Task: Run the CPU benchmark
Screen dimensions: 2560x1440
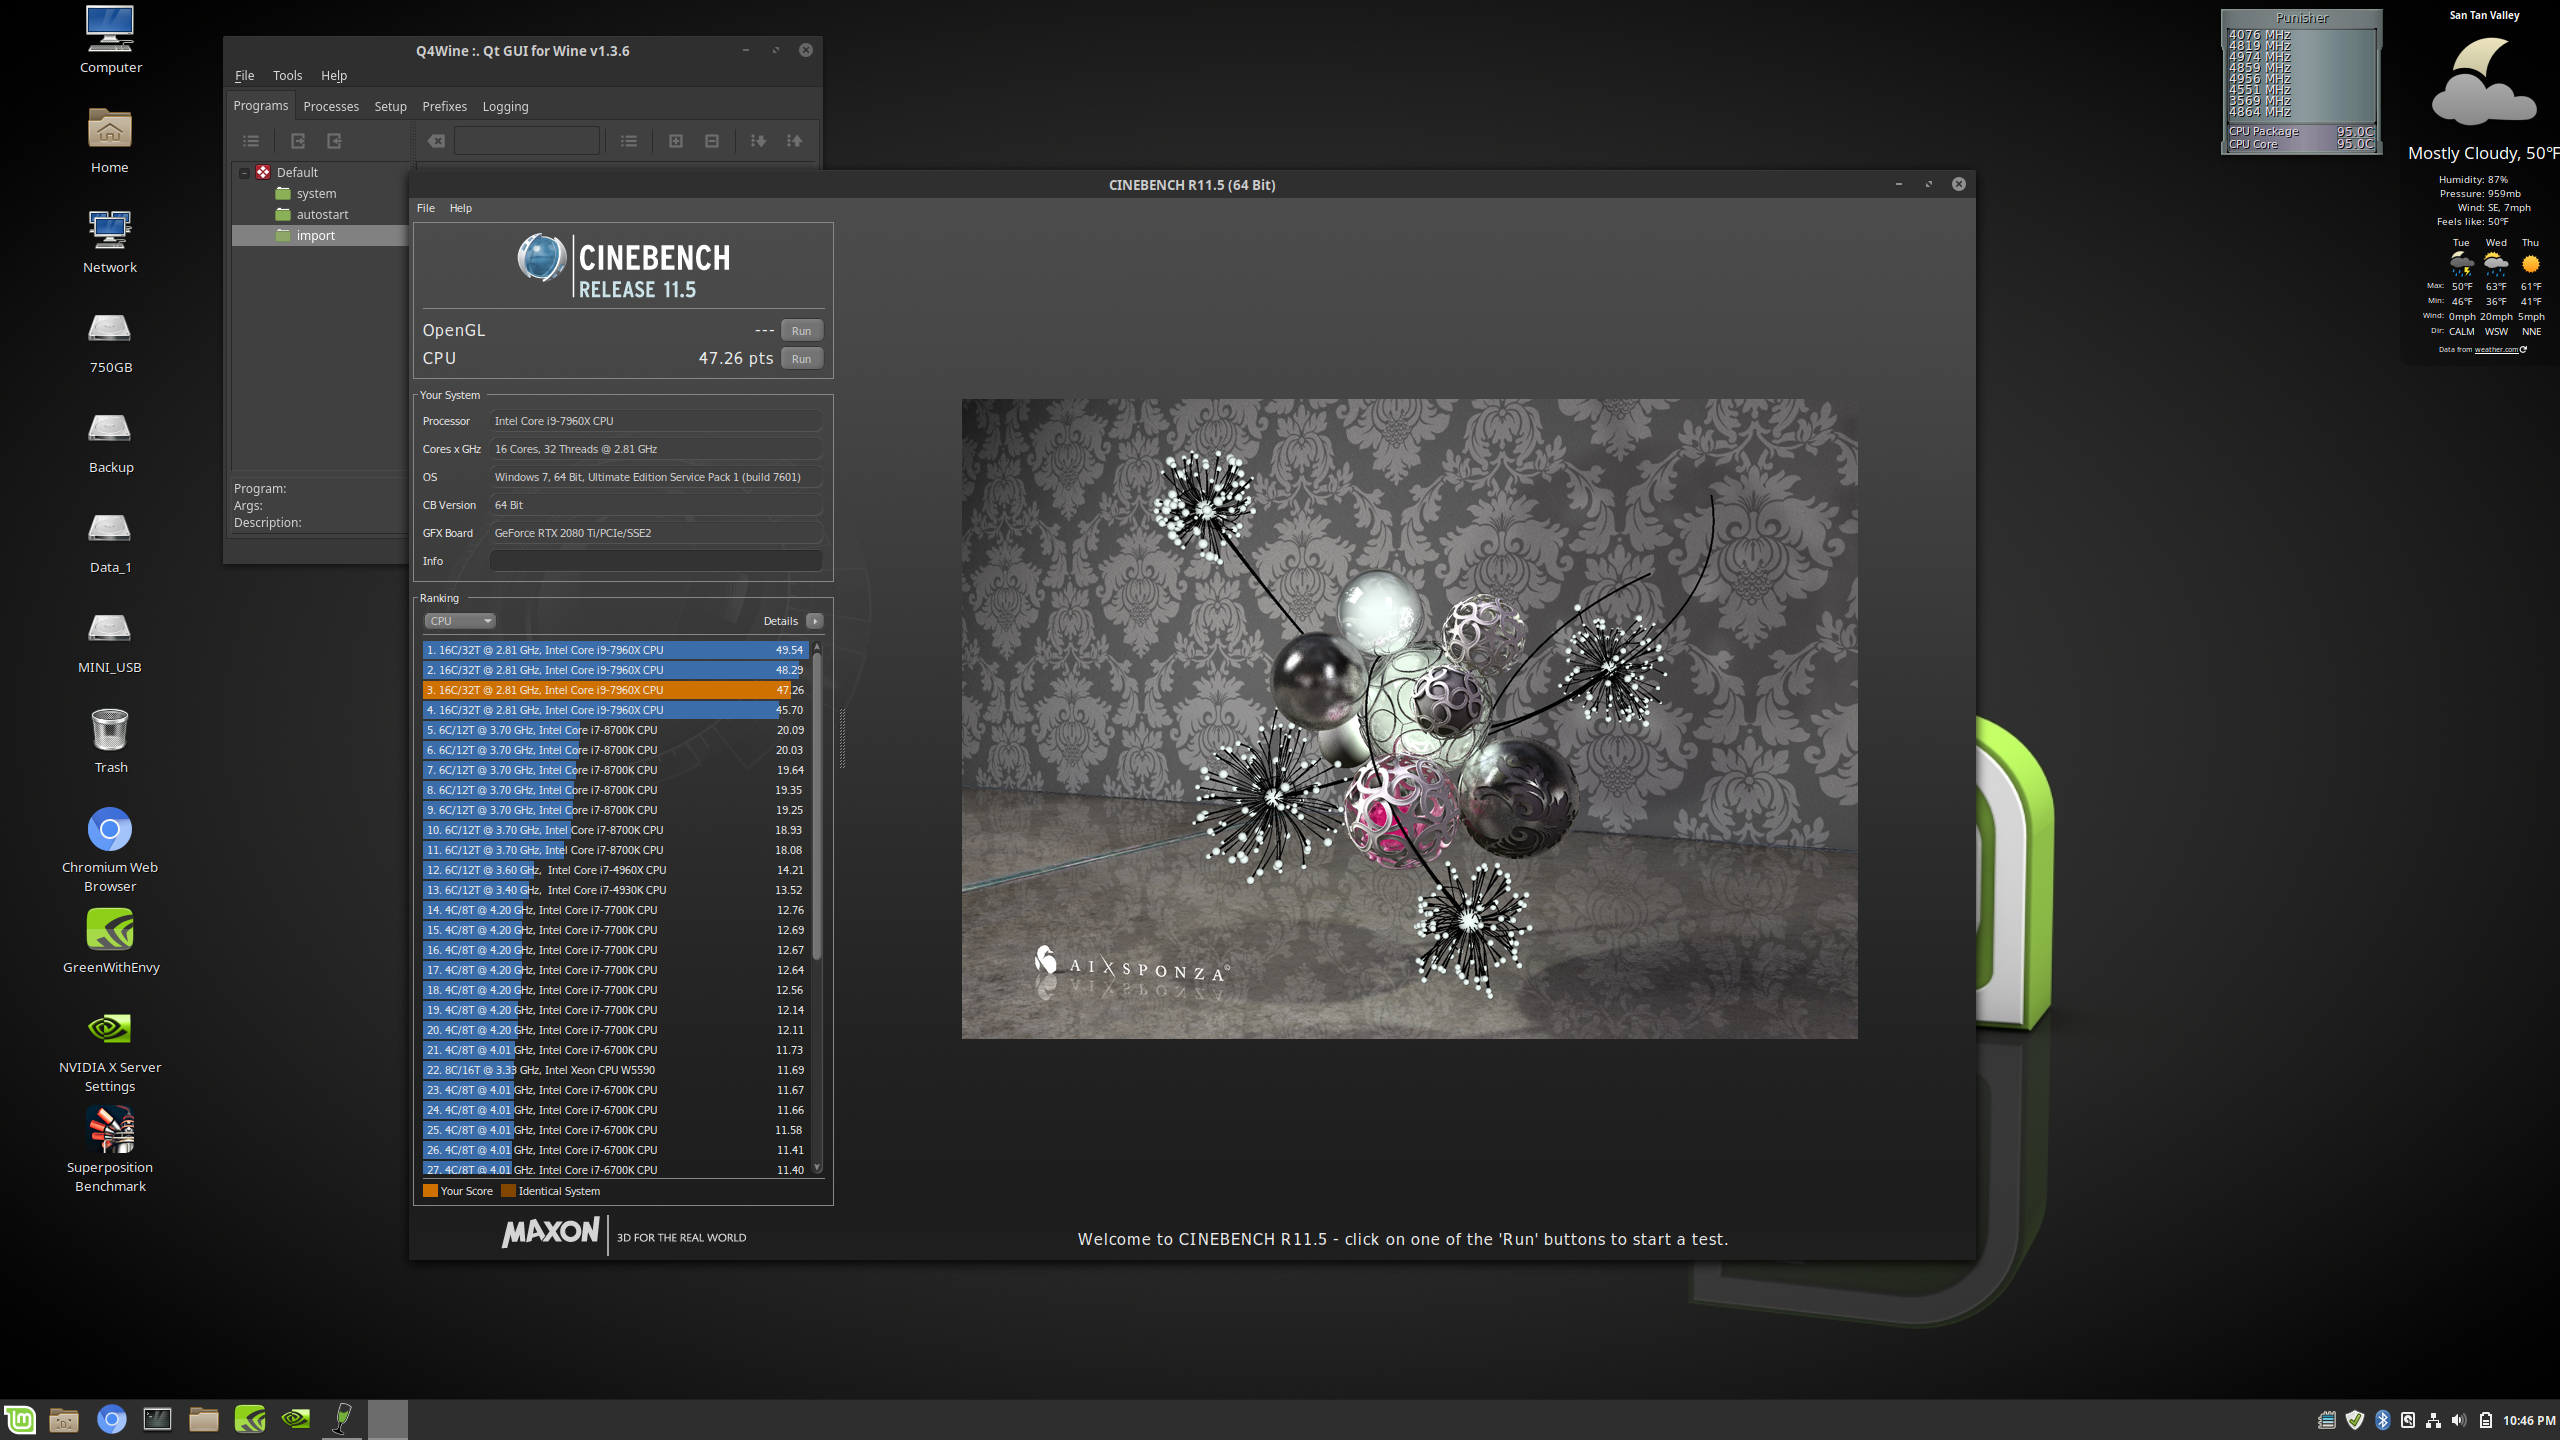Action: click(x=801, y=359)
